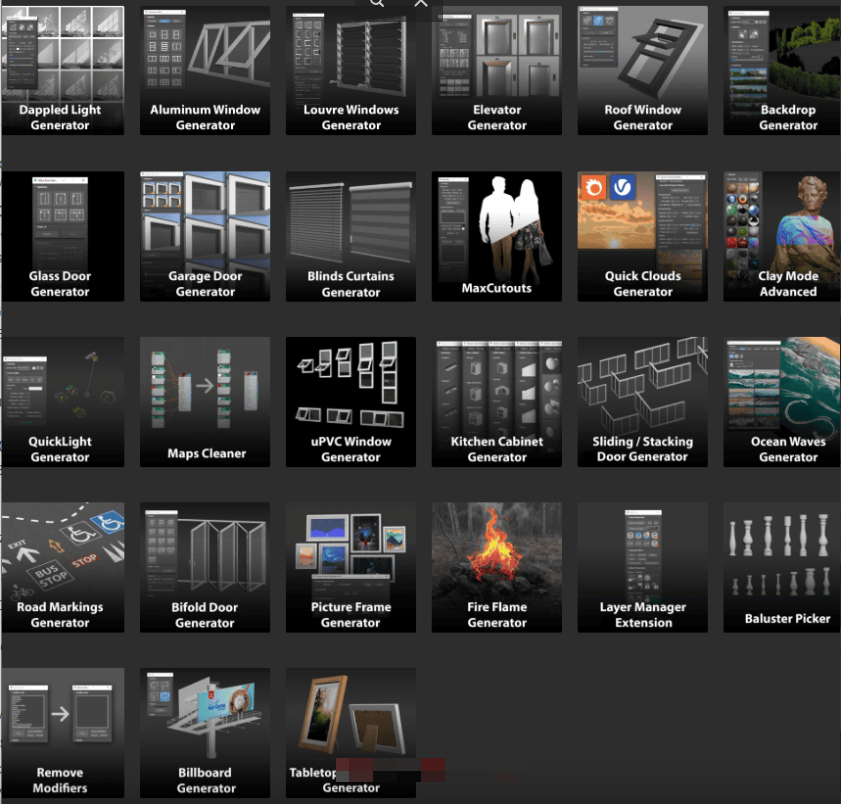The height and width of the screenshot is (804, 841).
Task: Open the Garage Door Generator tile
Action: (205, 236)
